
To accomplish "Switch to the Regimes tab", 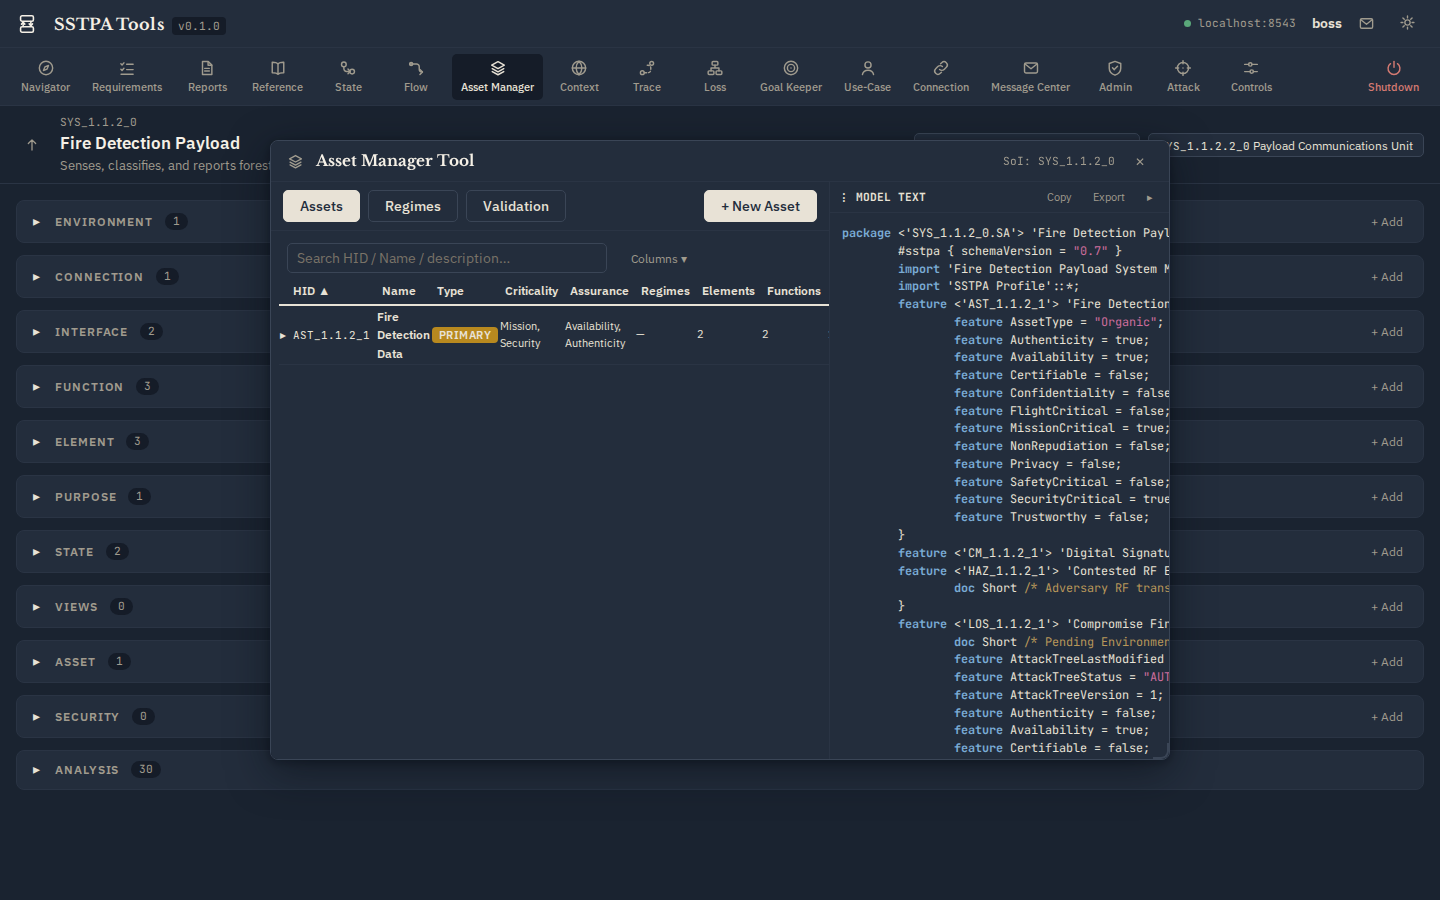I will [x=413, y=206].
